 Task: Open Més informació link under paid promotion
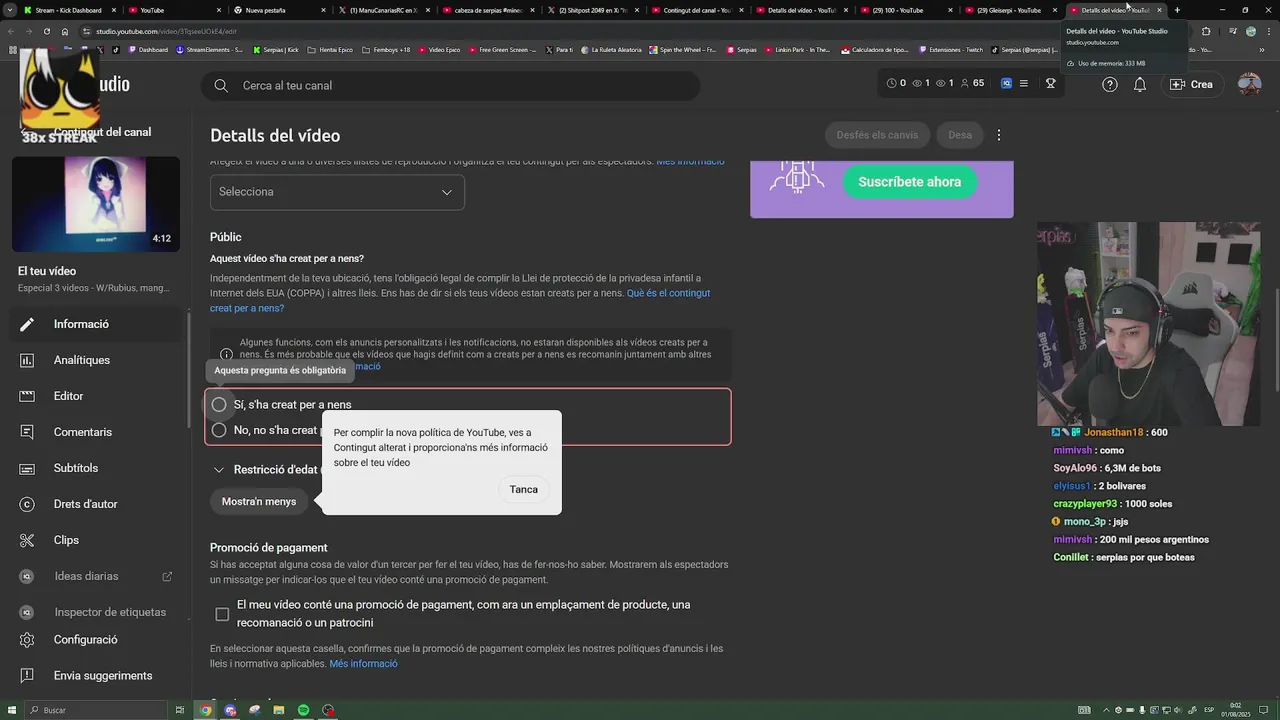pyautogui.click(x=363, y=664)
